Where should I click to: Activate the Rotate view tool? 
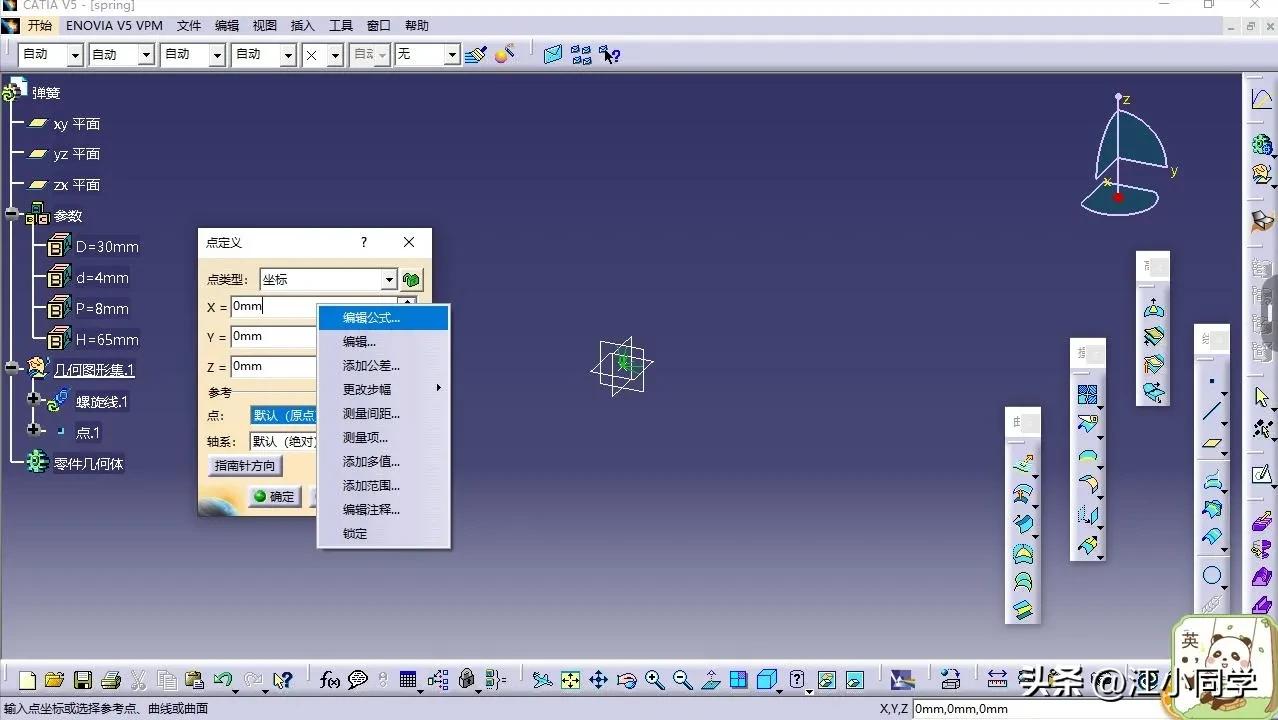[626, 680]
